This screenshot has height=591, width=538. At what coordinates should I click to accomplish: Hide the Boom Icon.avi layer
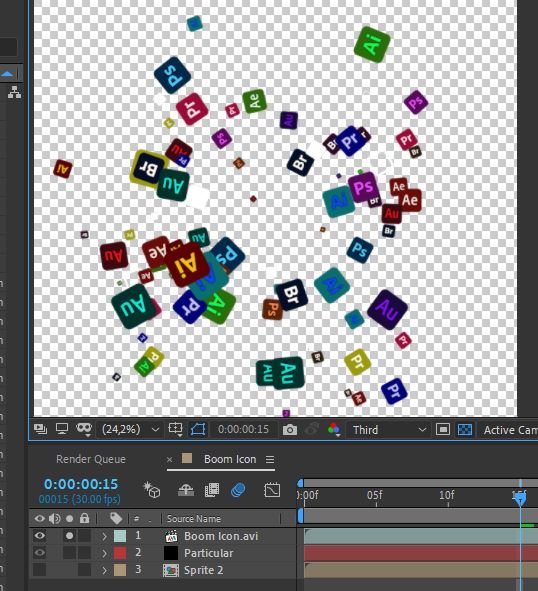[40, 536]
